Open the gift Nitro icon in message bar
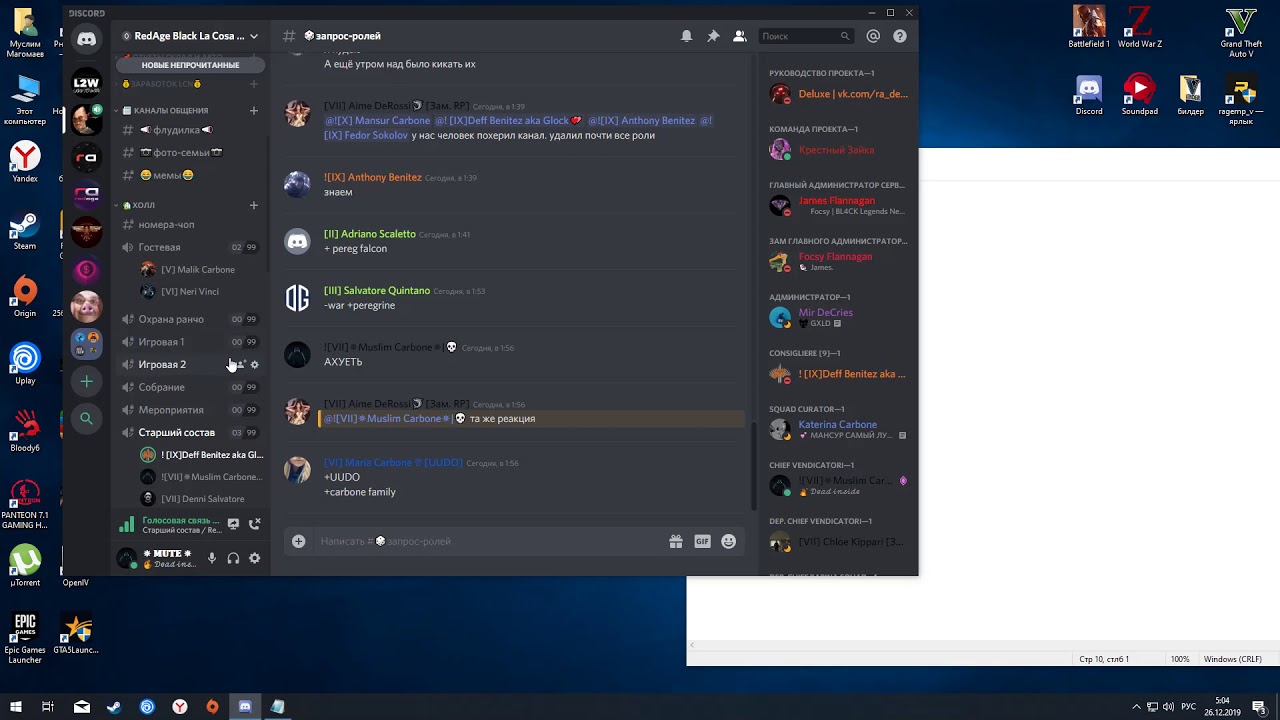 676,541
